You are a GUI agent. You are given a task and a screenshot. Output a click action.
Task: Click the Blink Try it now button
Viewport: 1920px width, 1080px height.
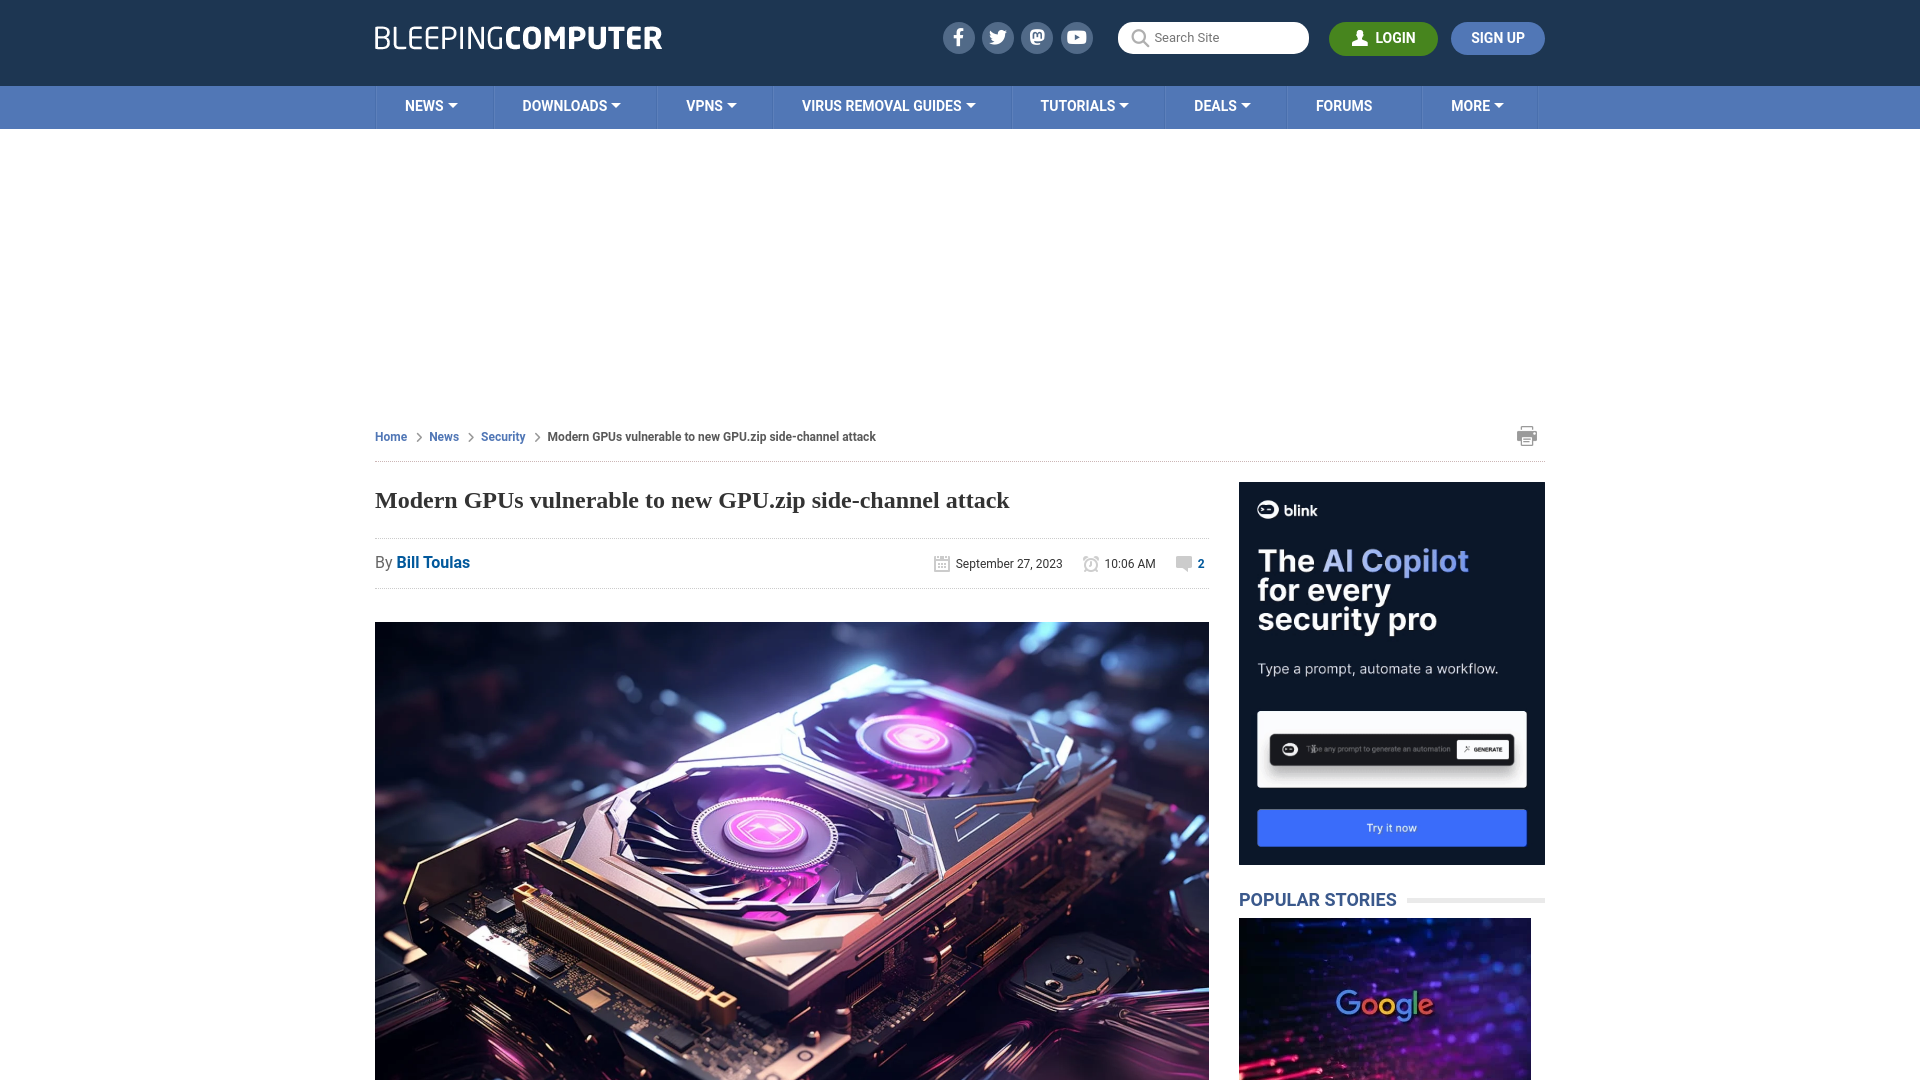click(1391, 827)
